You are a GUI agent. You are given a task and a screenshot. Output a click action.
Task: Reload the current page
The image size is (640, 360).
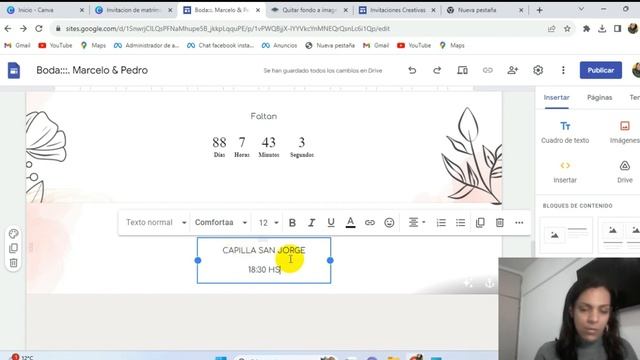click(x=39, y=29)
